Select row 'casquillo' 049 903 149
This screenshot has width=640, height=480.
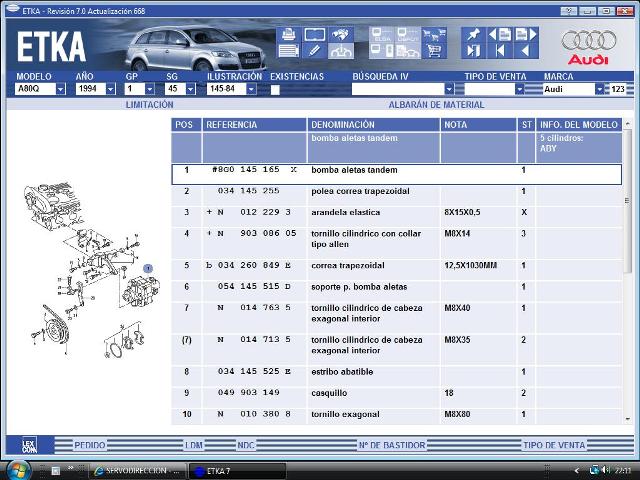point(396,397)
